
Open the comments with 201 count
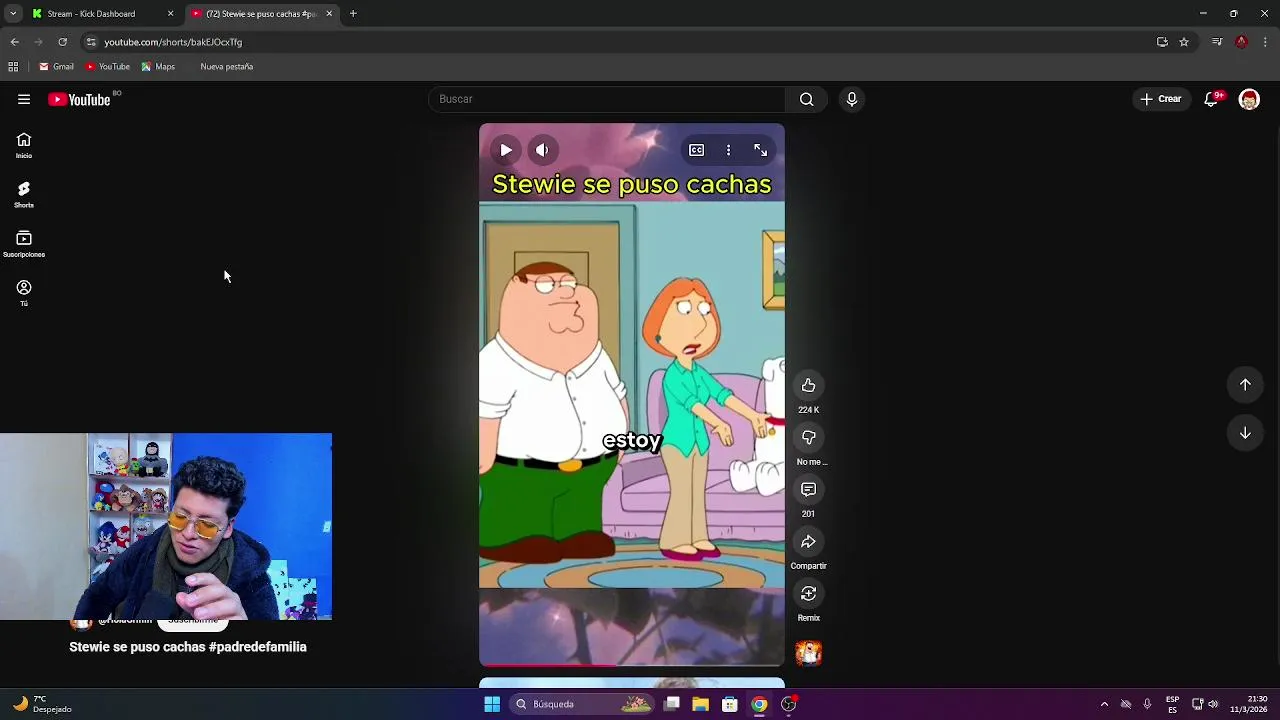[x=808, y=490]
